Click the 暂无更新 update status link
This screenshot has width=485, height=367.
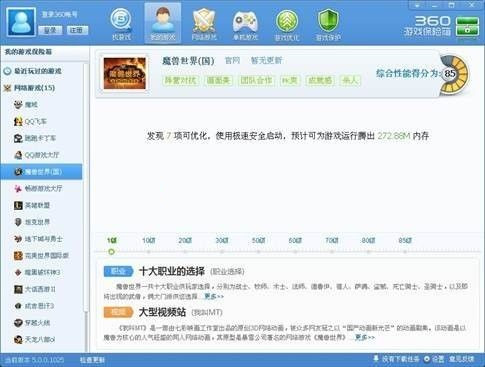266,61
